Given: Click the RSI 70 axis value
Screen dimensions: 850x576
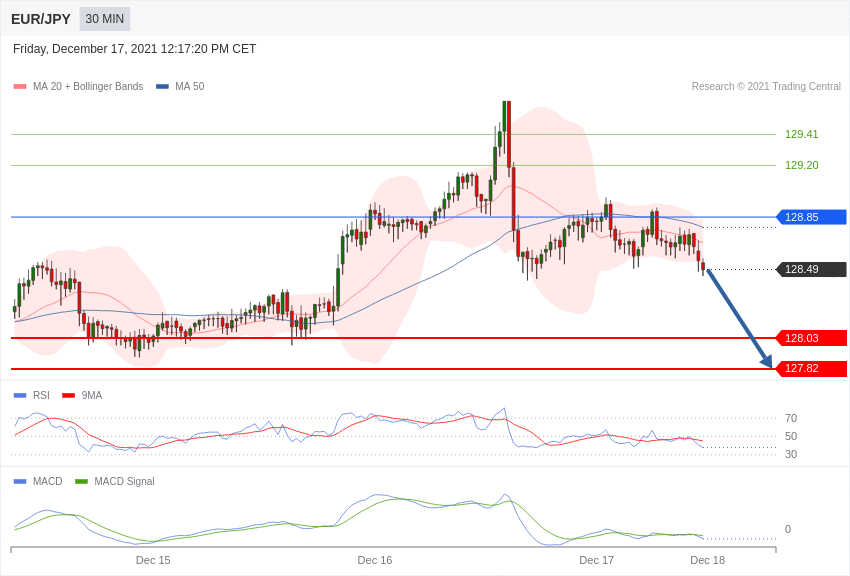Looking at the screenshot, I should (791, 418).
